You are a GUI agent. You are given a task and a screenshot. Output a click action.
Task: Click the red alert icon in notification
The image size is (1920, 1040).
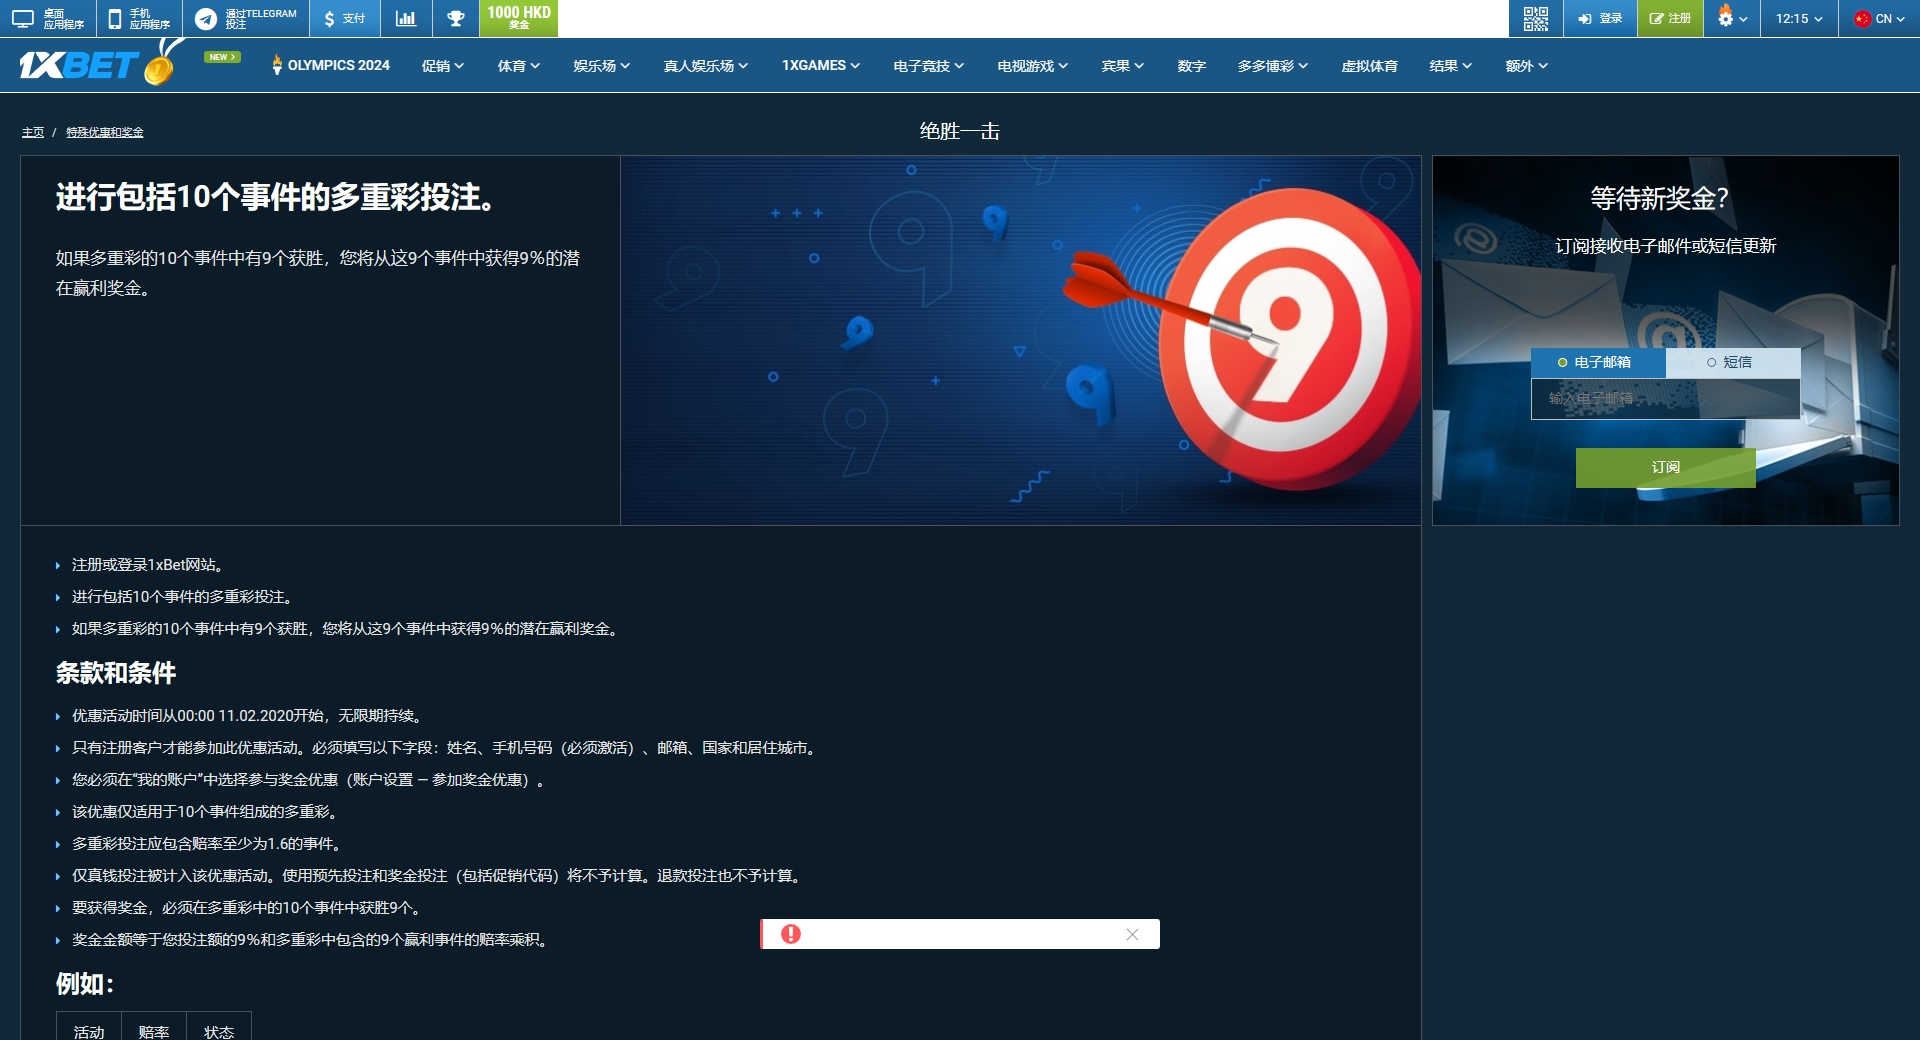(x=791, y=934)
